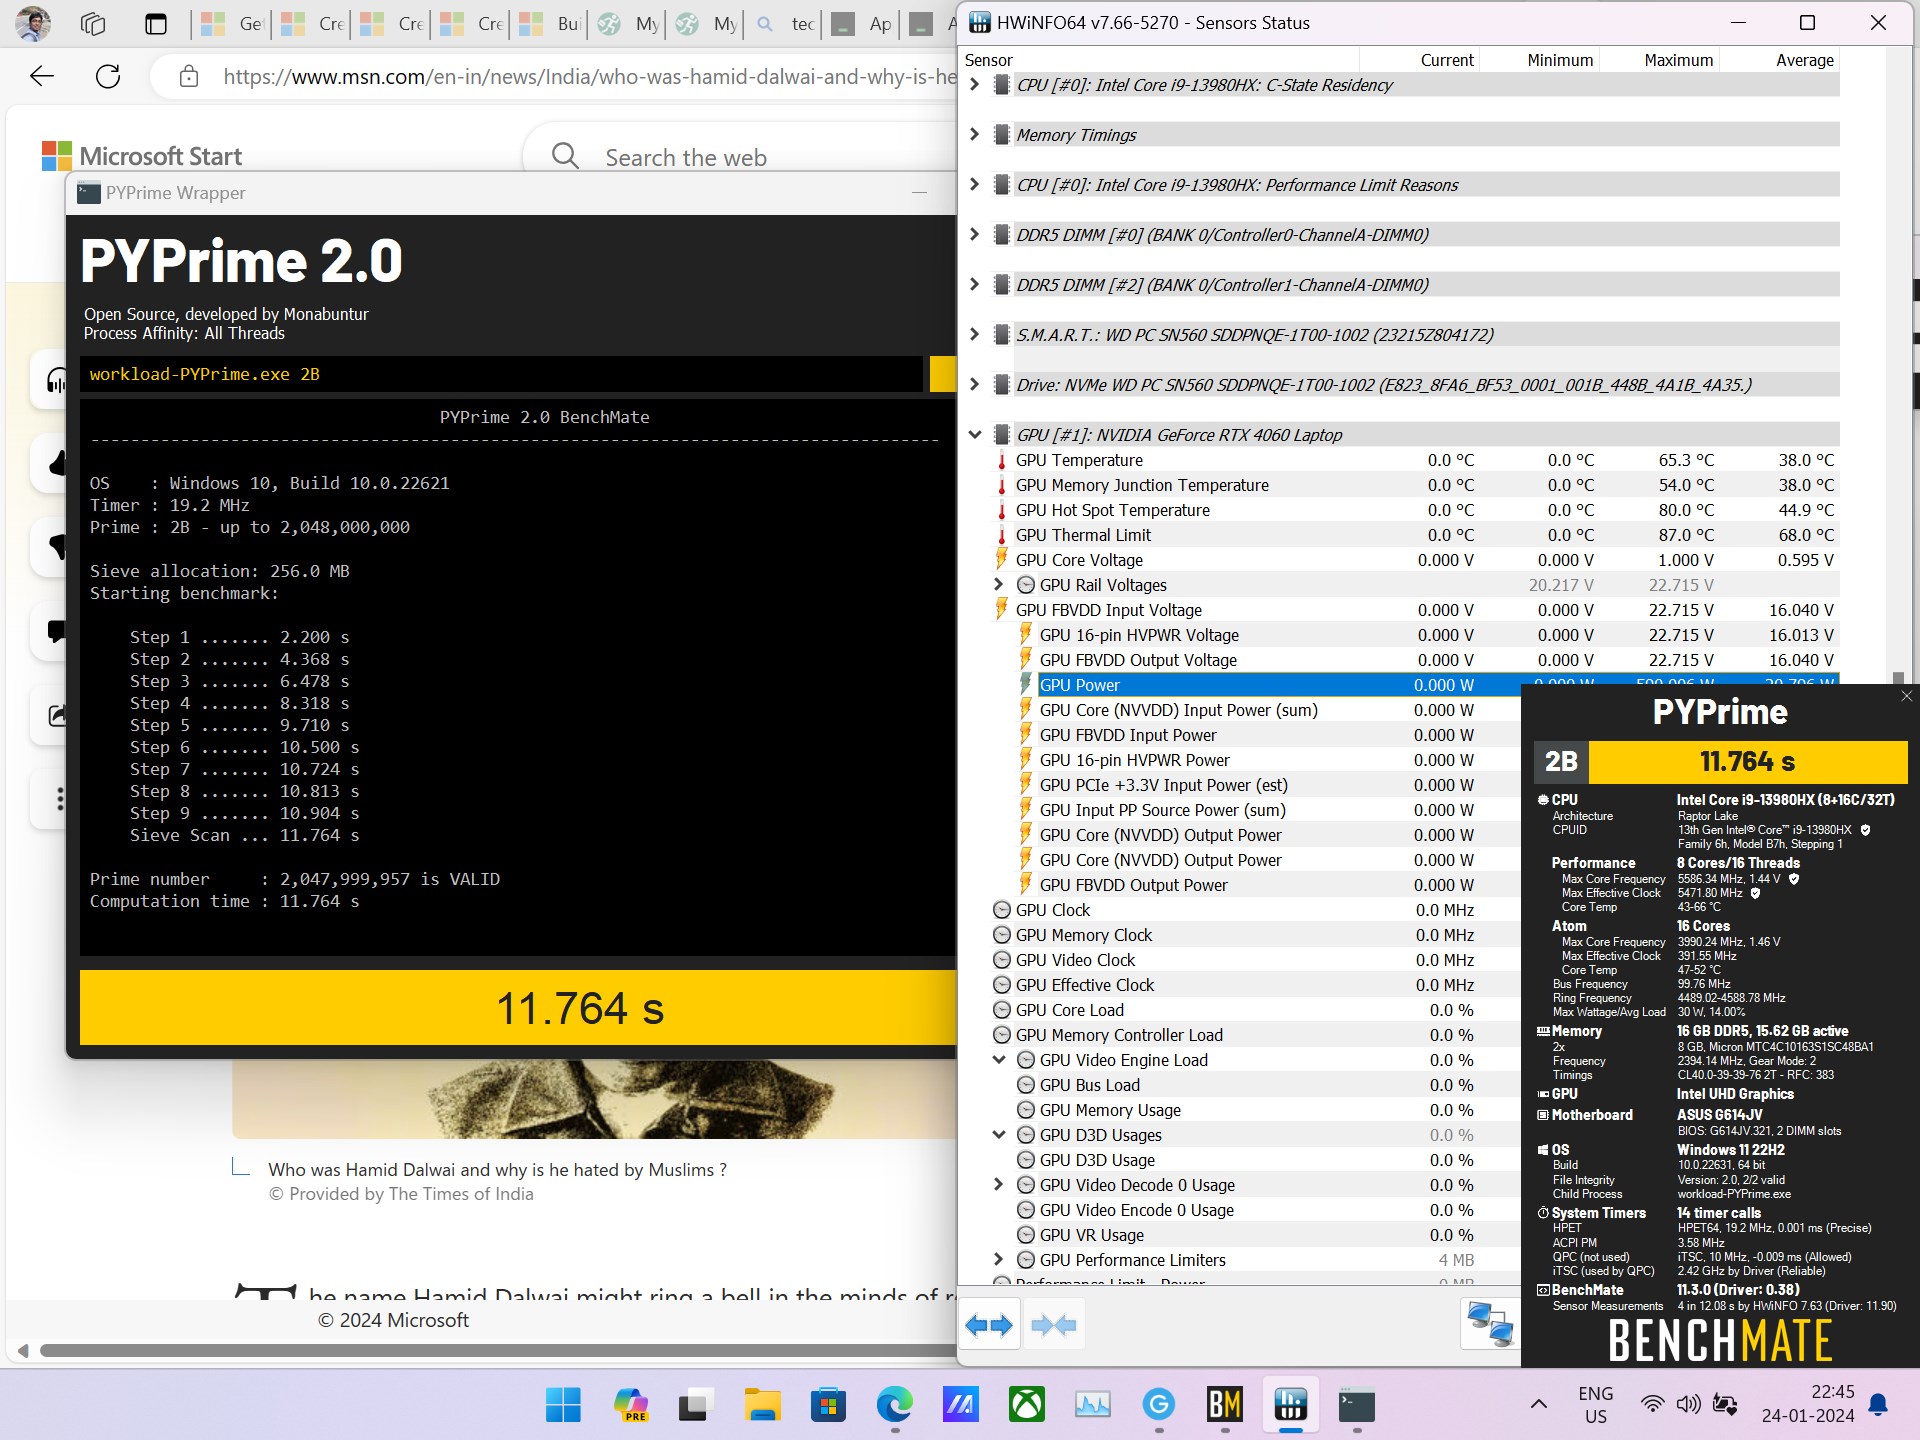Click the Search the web field
Screen dimensions: 1920x1440
[740, 157]
